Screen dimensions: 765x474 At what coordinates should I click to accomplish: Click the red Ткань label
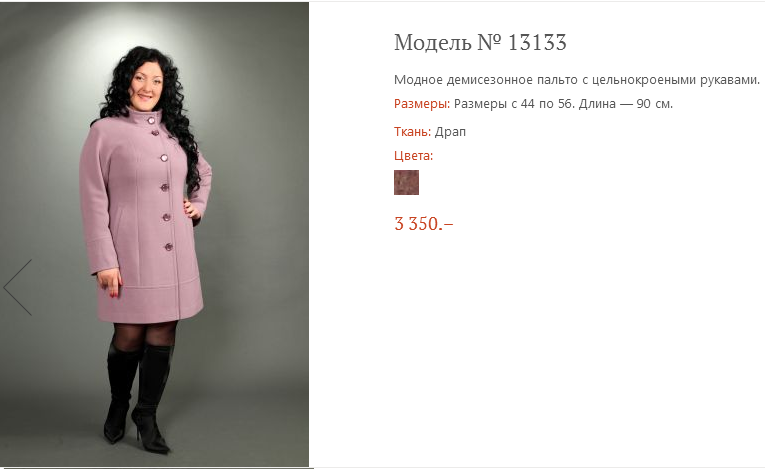pos(412,132)
